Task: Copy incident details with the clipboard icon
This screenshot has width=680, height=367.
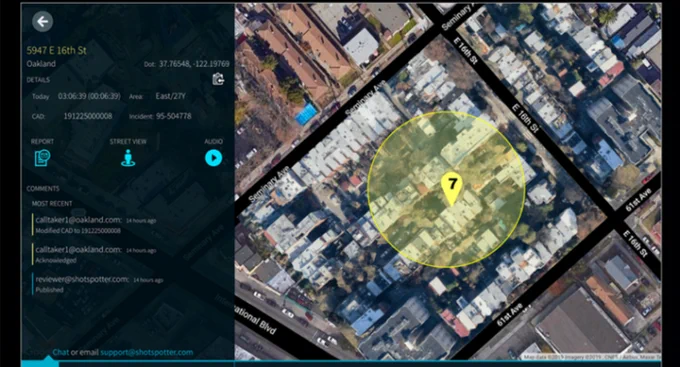Action: (x=218, y=79)
